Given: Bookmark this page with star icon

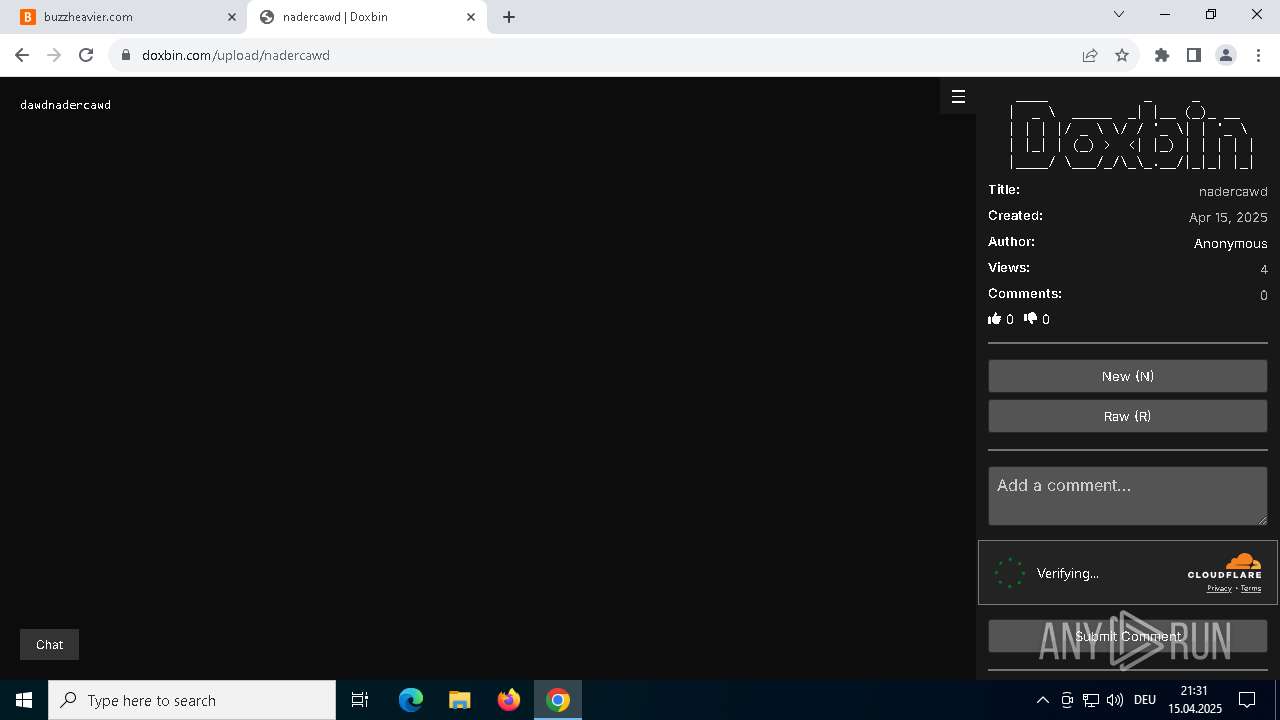Looking at the screenshot, I should [x=1122, y=55].
